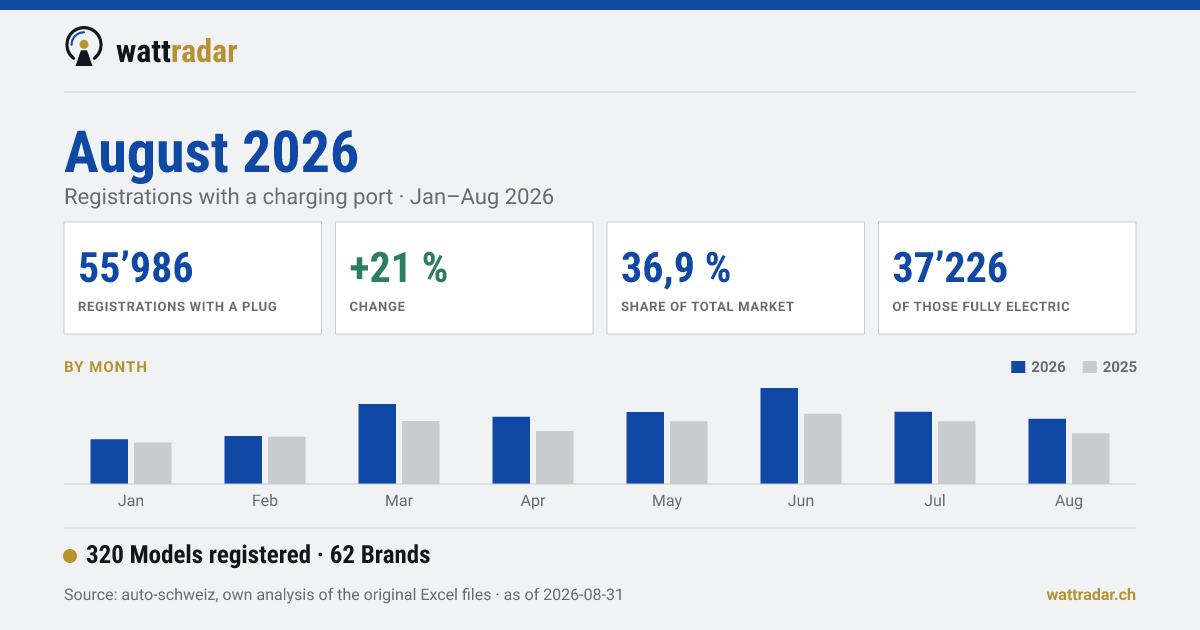The height and width of the screenshot is (630, 1200).
Task: Click the blue 2026 legend swatch
Action: tap(1018, 367)
